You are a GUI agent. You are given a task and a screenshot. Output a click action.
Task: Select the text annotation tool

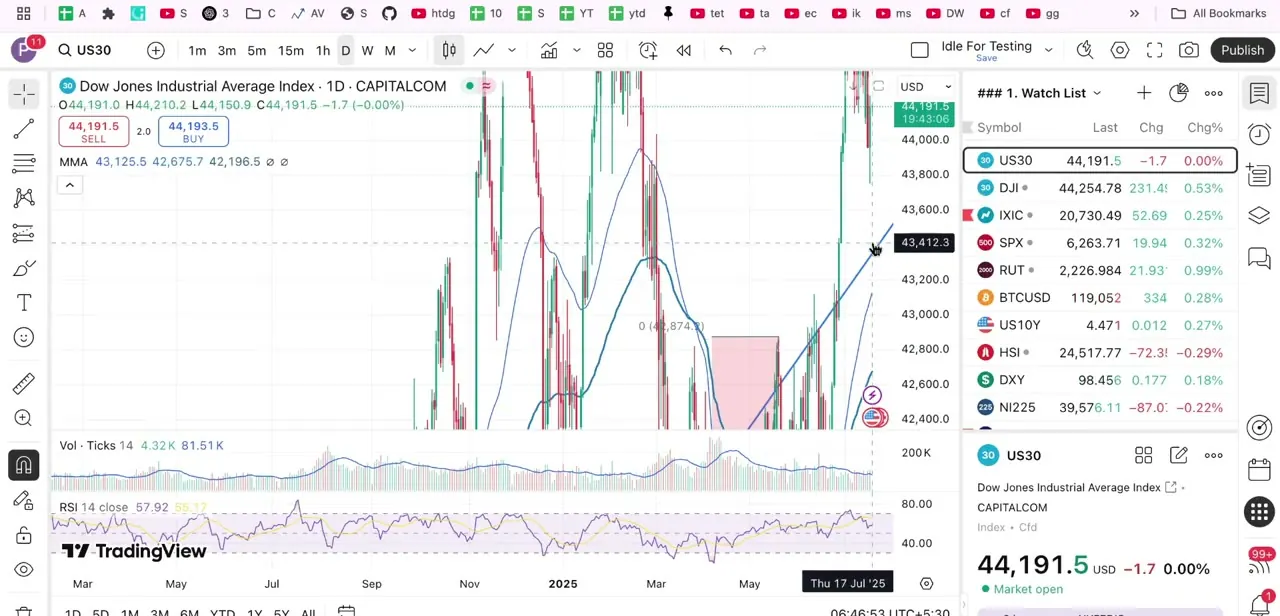[x=24, y=303]
